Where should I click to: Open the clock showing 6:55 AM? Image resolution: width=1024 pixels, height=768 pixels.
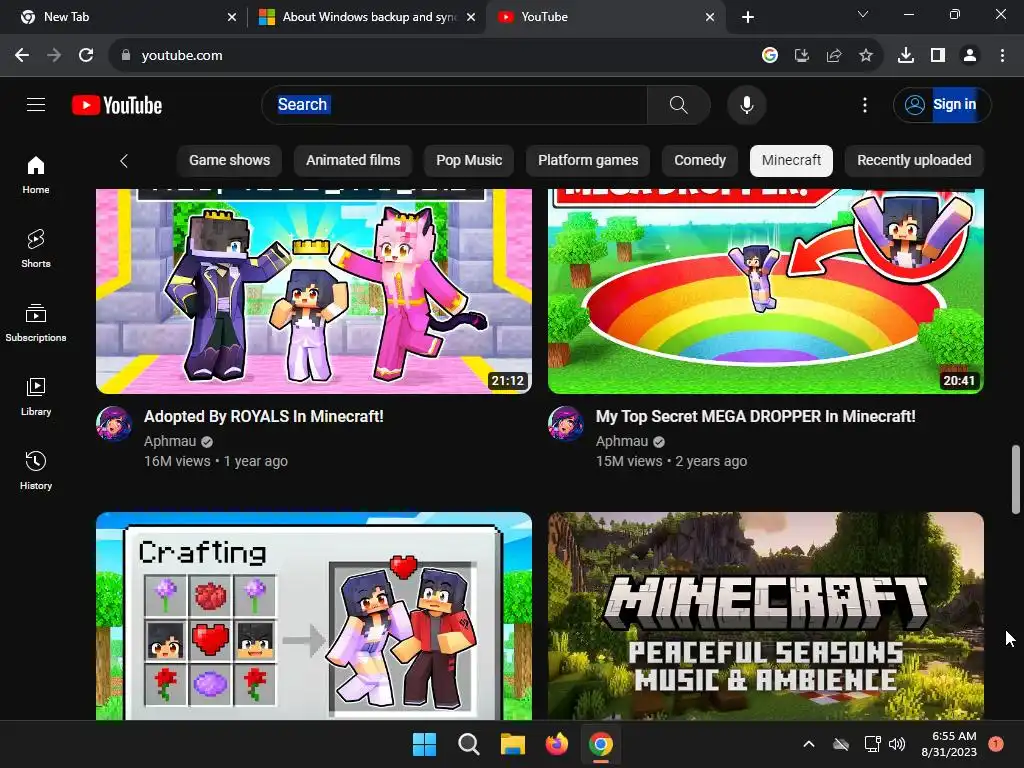coord(949,744)
